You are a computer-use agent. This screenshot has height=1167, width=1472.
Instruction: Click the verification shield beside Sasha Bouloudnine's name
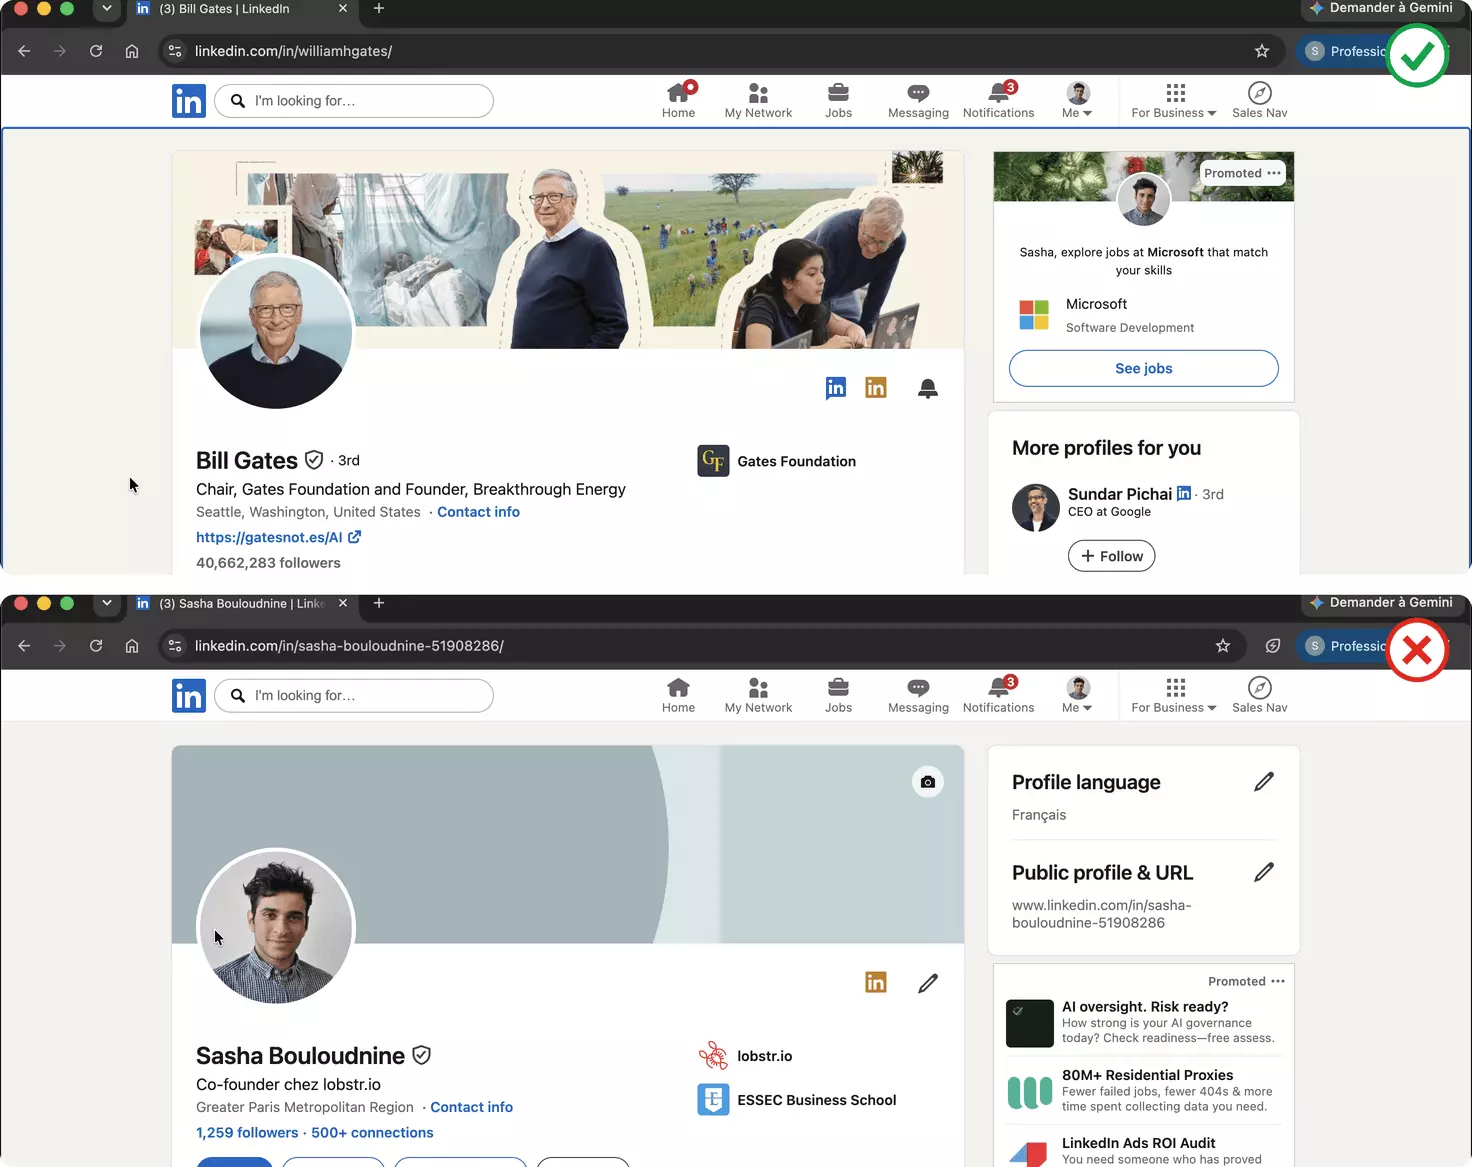422,1055
